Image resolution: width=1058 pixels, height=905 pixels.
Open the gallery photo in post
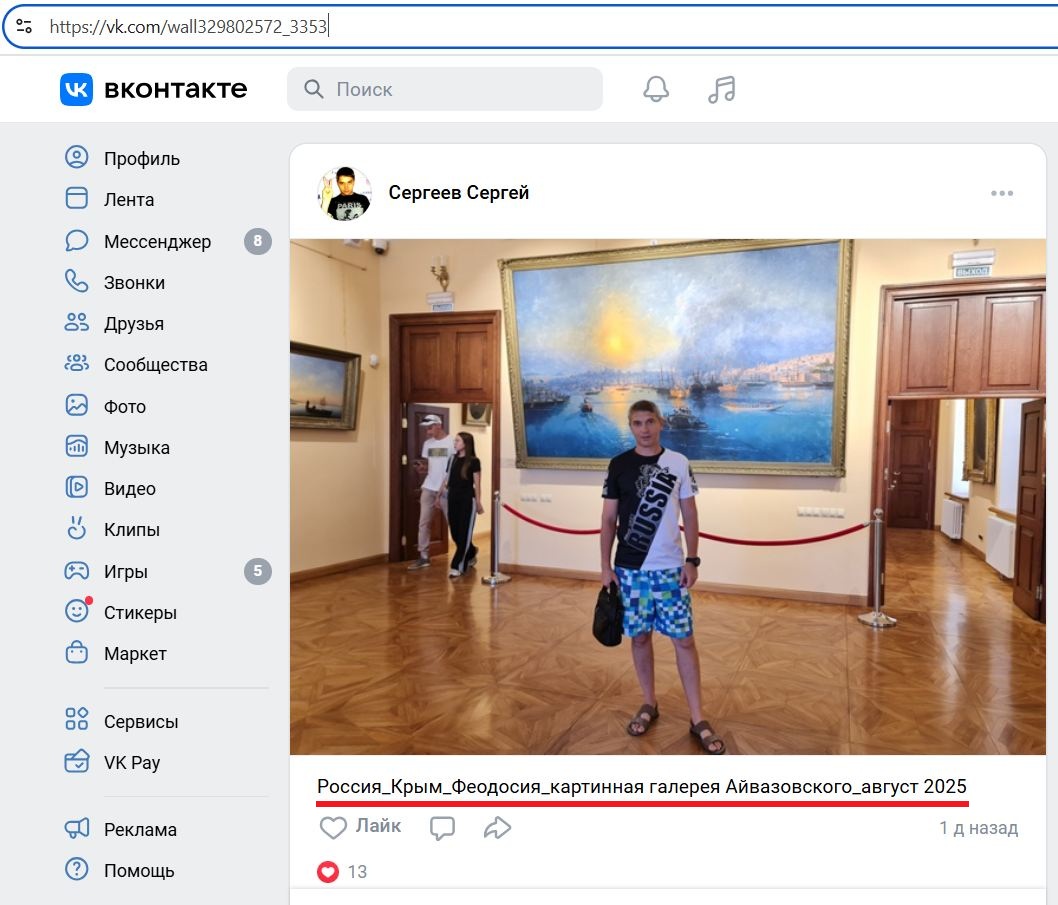(x=668, y=497)
